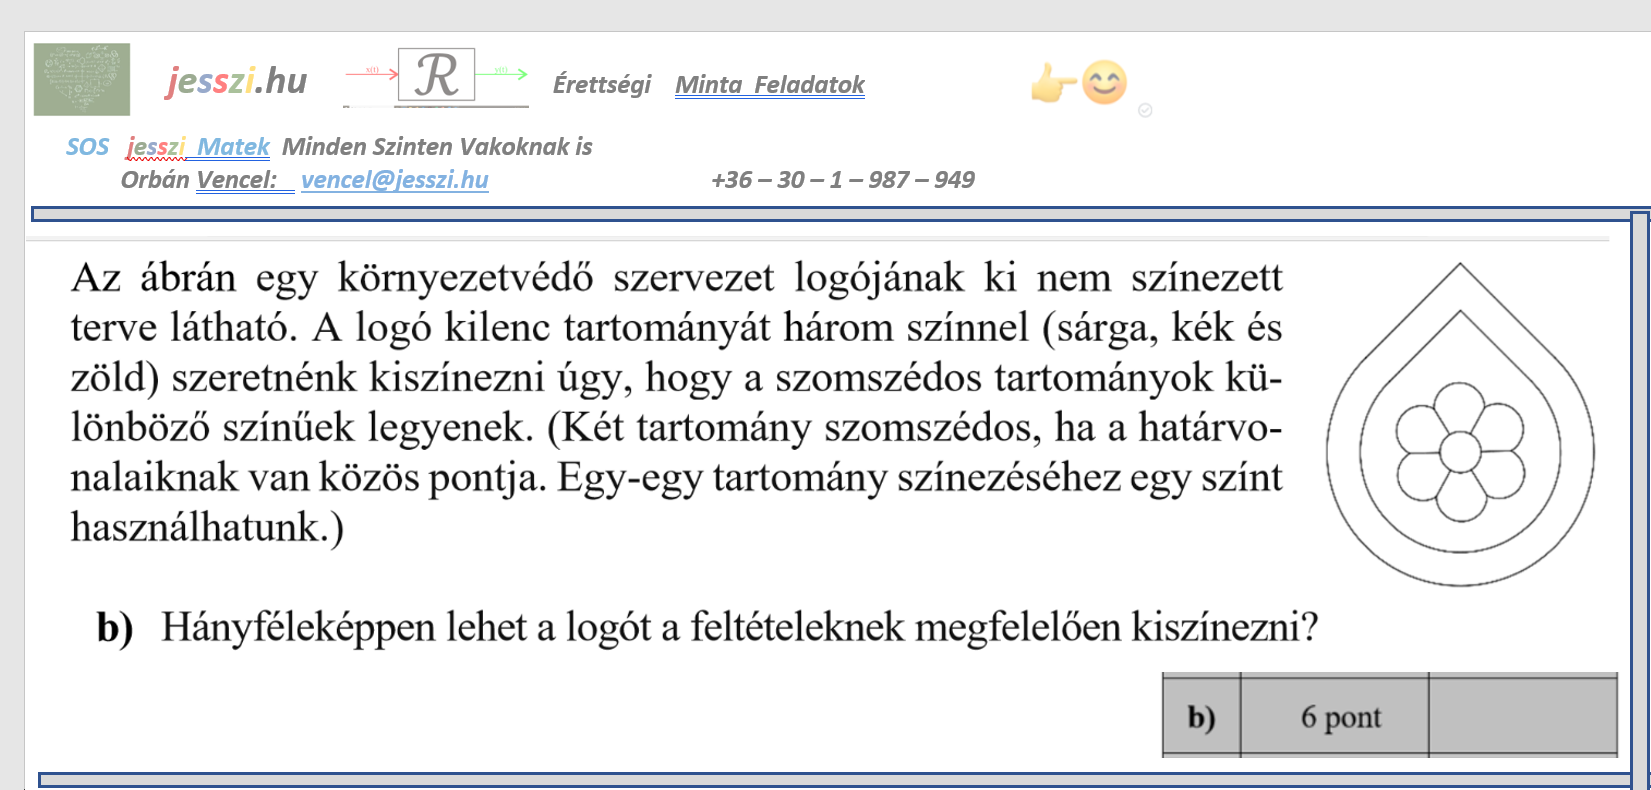This screenshot has width=1651, height=790.
Task: Click the smiling face emoji
Action: click(x=1105, y=83)
